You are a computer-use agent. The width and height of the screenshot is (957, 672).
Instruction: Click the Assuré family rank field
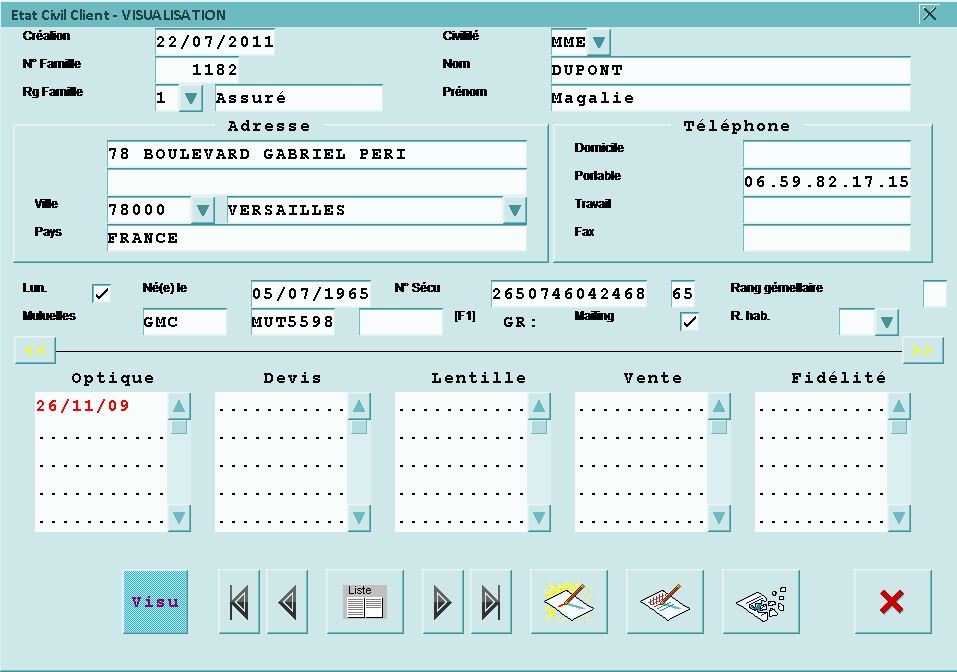(x=298, y=98)
